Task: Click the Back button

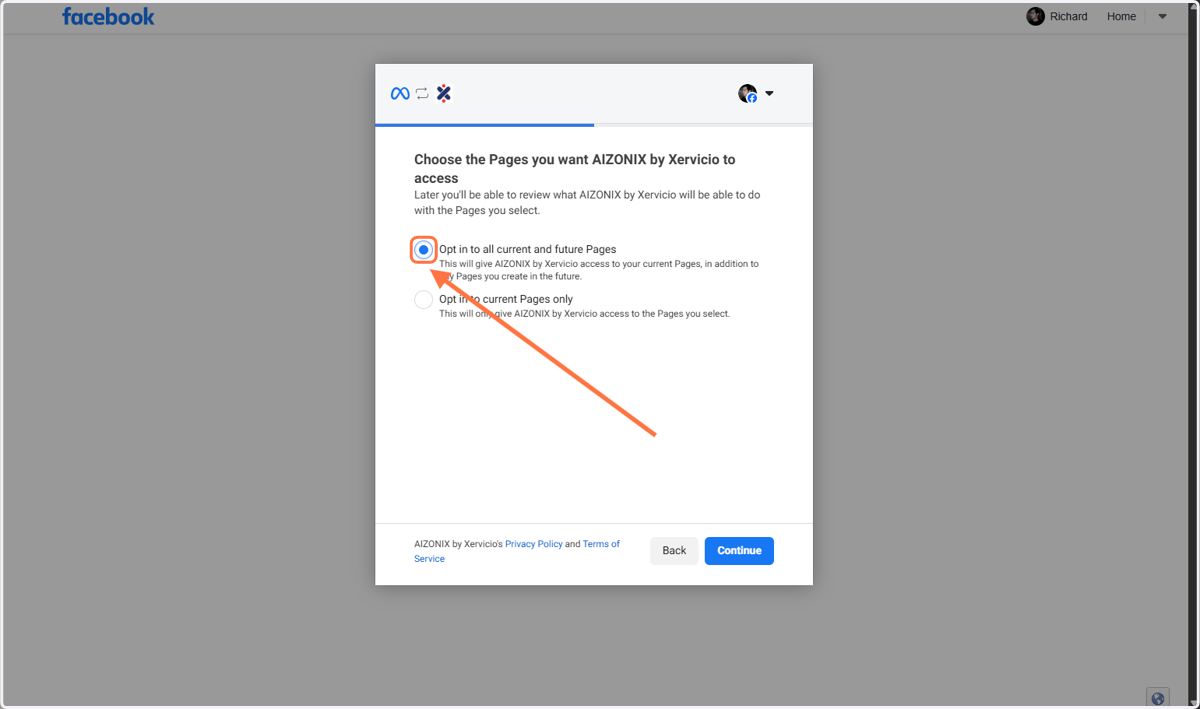Action: 674,551
